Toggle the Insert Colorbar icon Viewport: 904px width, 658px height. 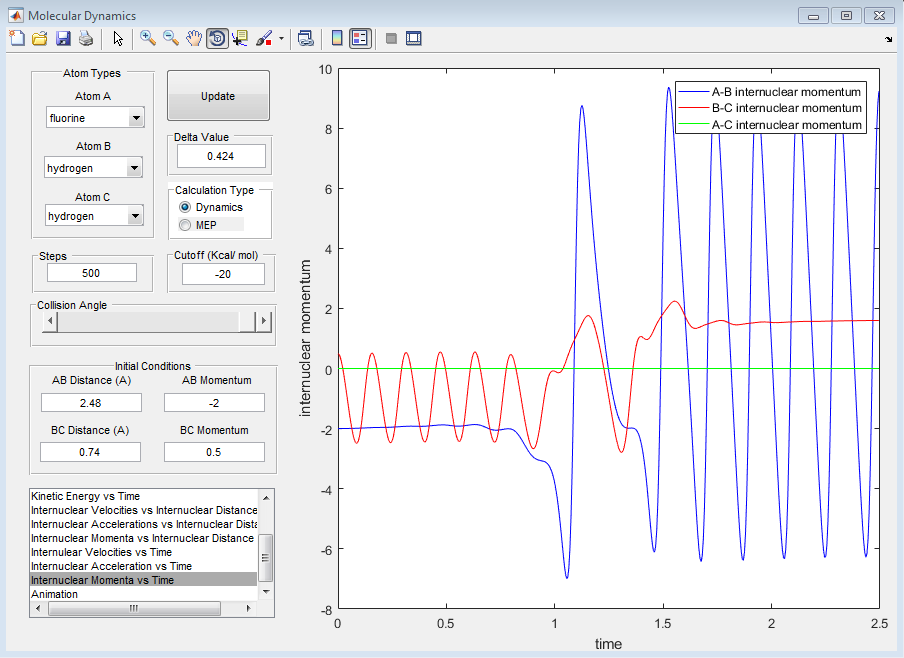[x=337, y=39]
